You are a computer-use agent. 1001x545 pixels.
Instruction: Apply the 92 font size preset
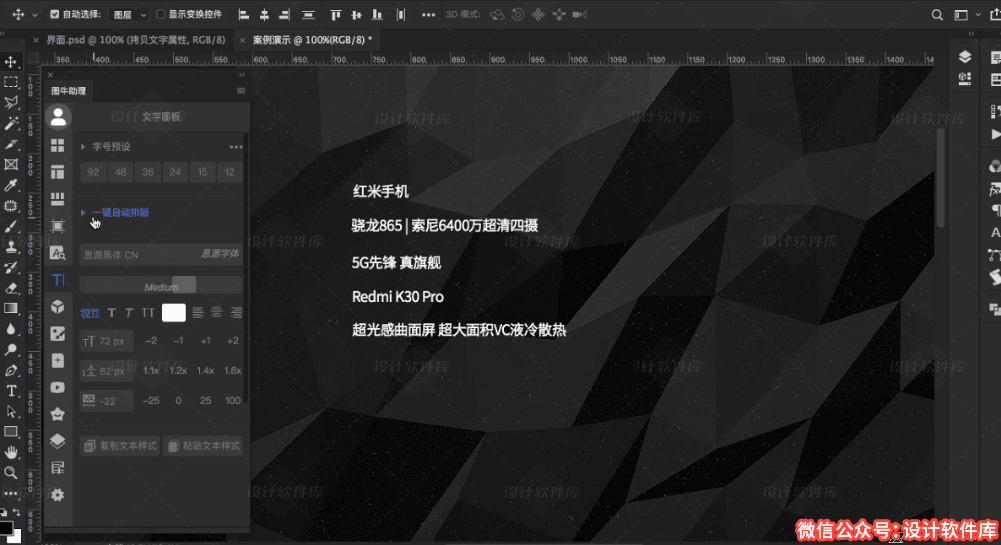click(x=93, y=172)
